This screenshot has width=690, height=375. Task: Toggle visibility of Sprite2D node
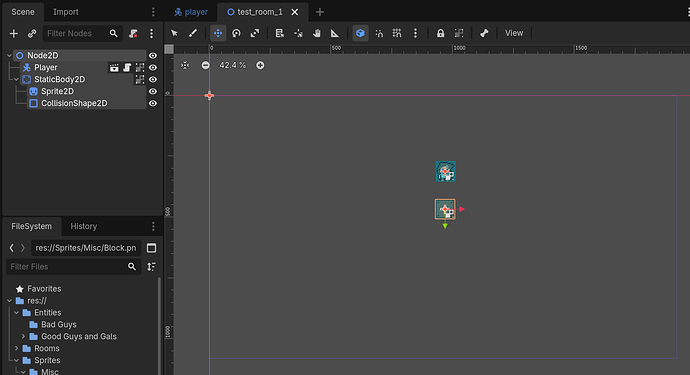pyautogui.click(x=153, y=92)
